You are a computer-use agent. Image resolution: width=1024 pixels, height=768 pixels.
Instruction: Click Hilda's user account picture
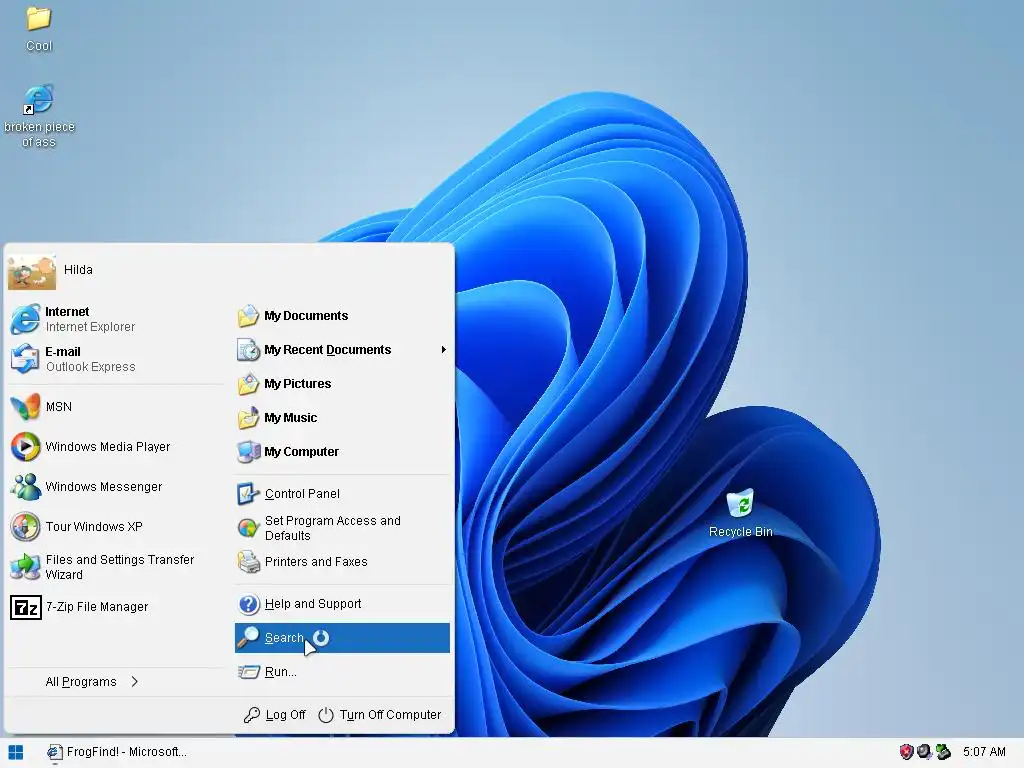(31, 270)
